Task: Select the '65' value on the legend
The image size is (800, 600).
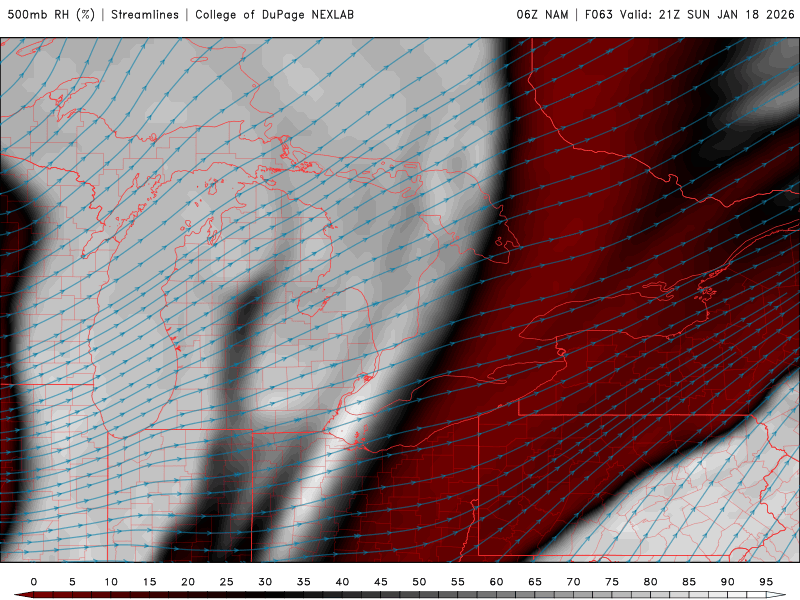Action: point(535,582)
